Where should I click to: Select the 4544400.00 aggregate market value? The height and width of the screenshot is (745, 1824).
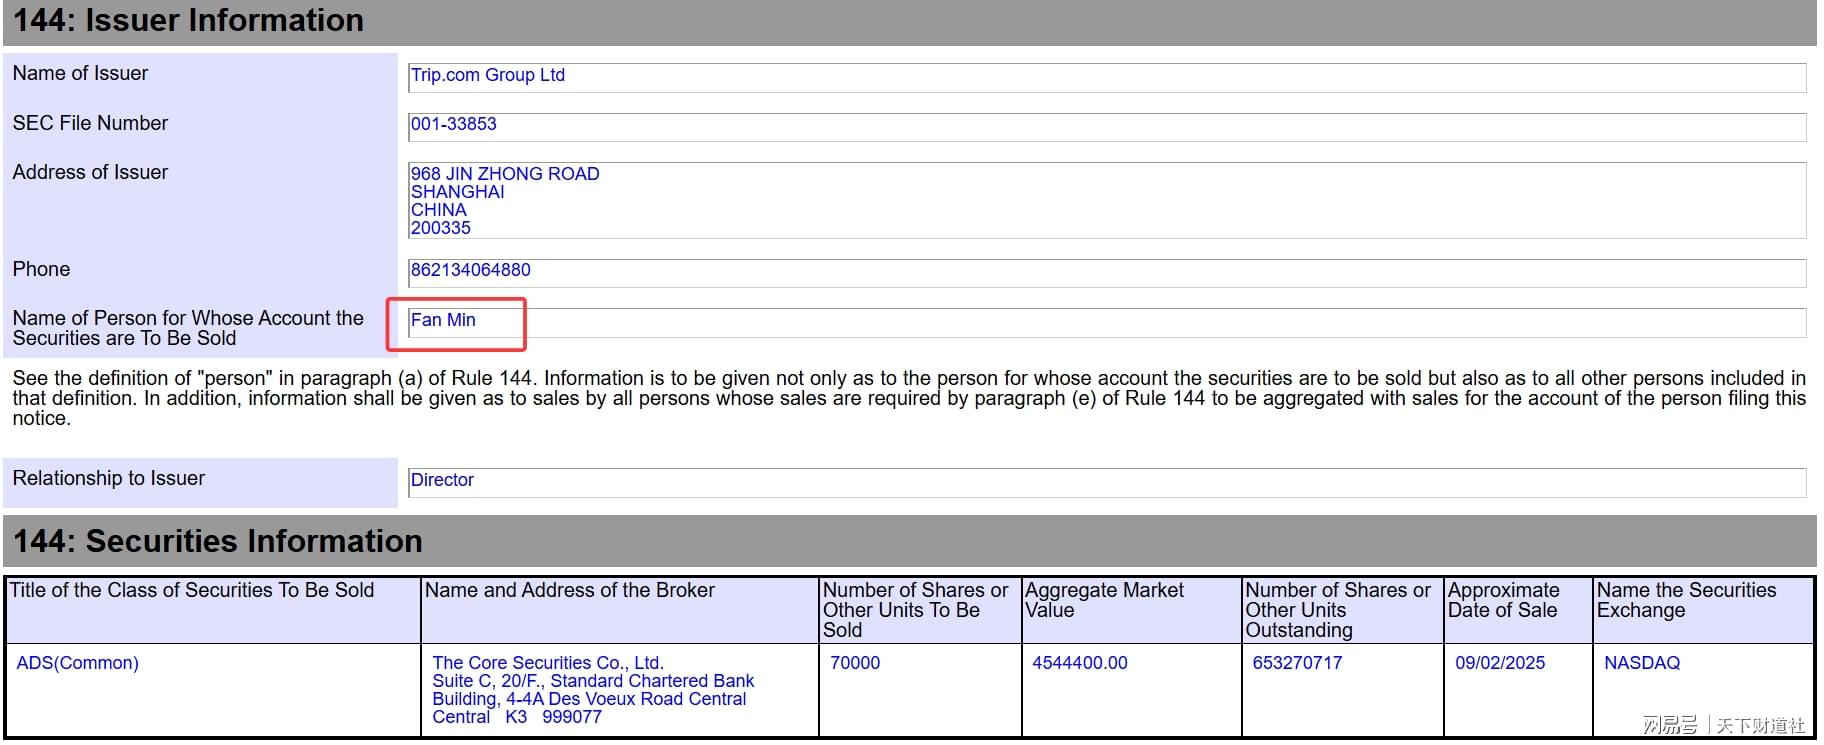pyautogui.click(x=1079, y=663)
